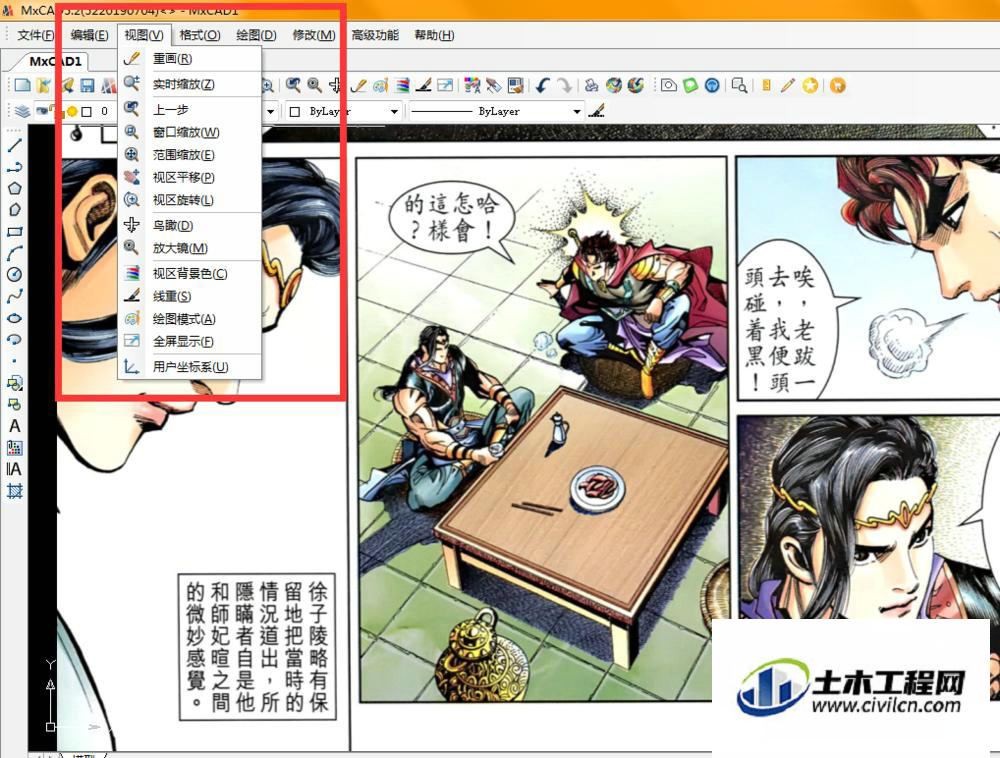The height and width of the screenshot is (758, 1000).
Task: Open the 帮助(H) menu
Action: pos(434,35)
